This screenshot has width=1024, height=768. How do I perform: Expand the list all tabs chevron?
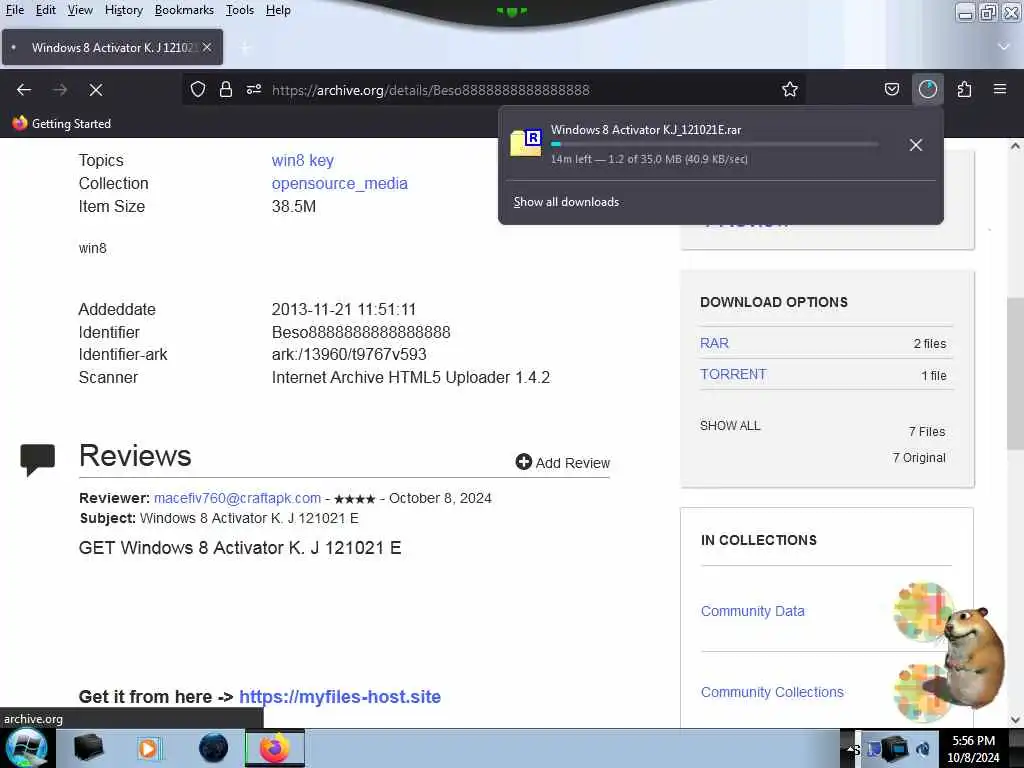coord(1004,47)
